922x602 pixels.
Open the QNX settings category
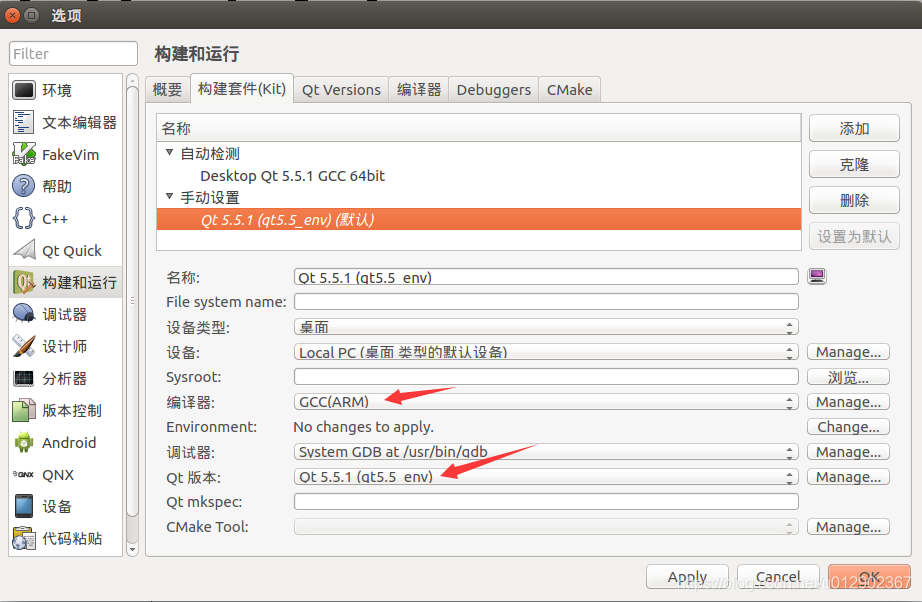66,474
